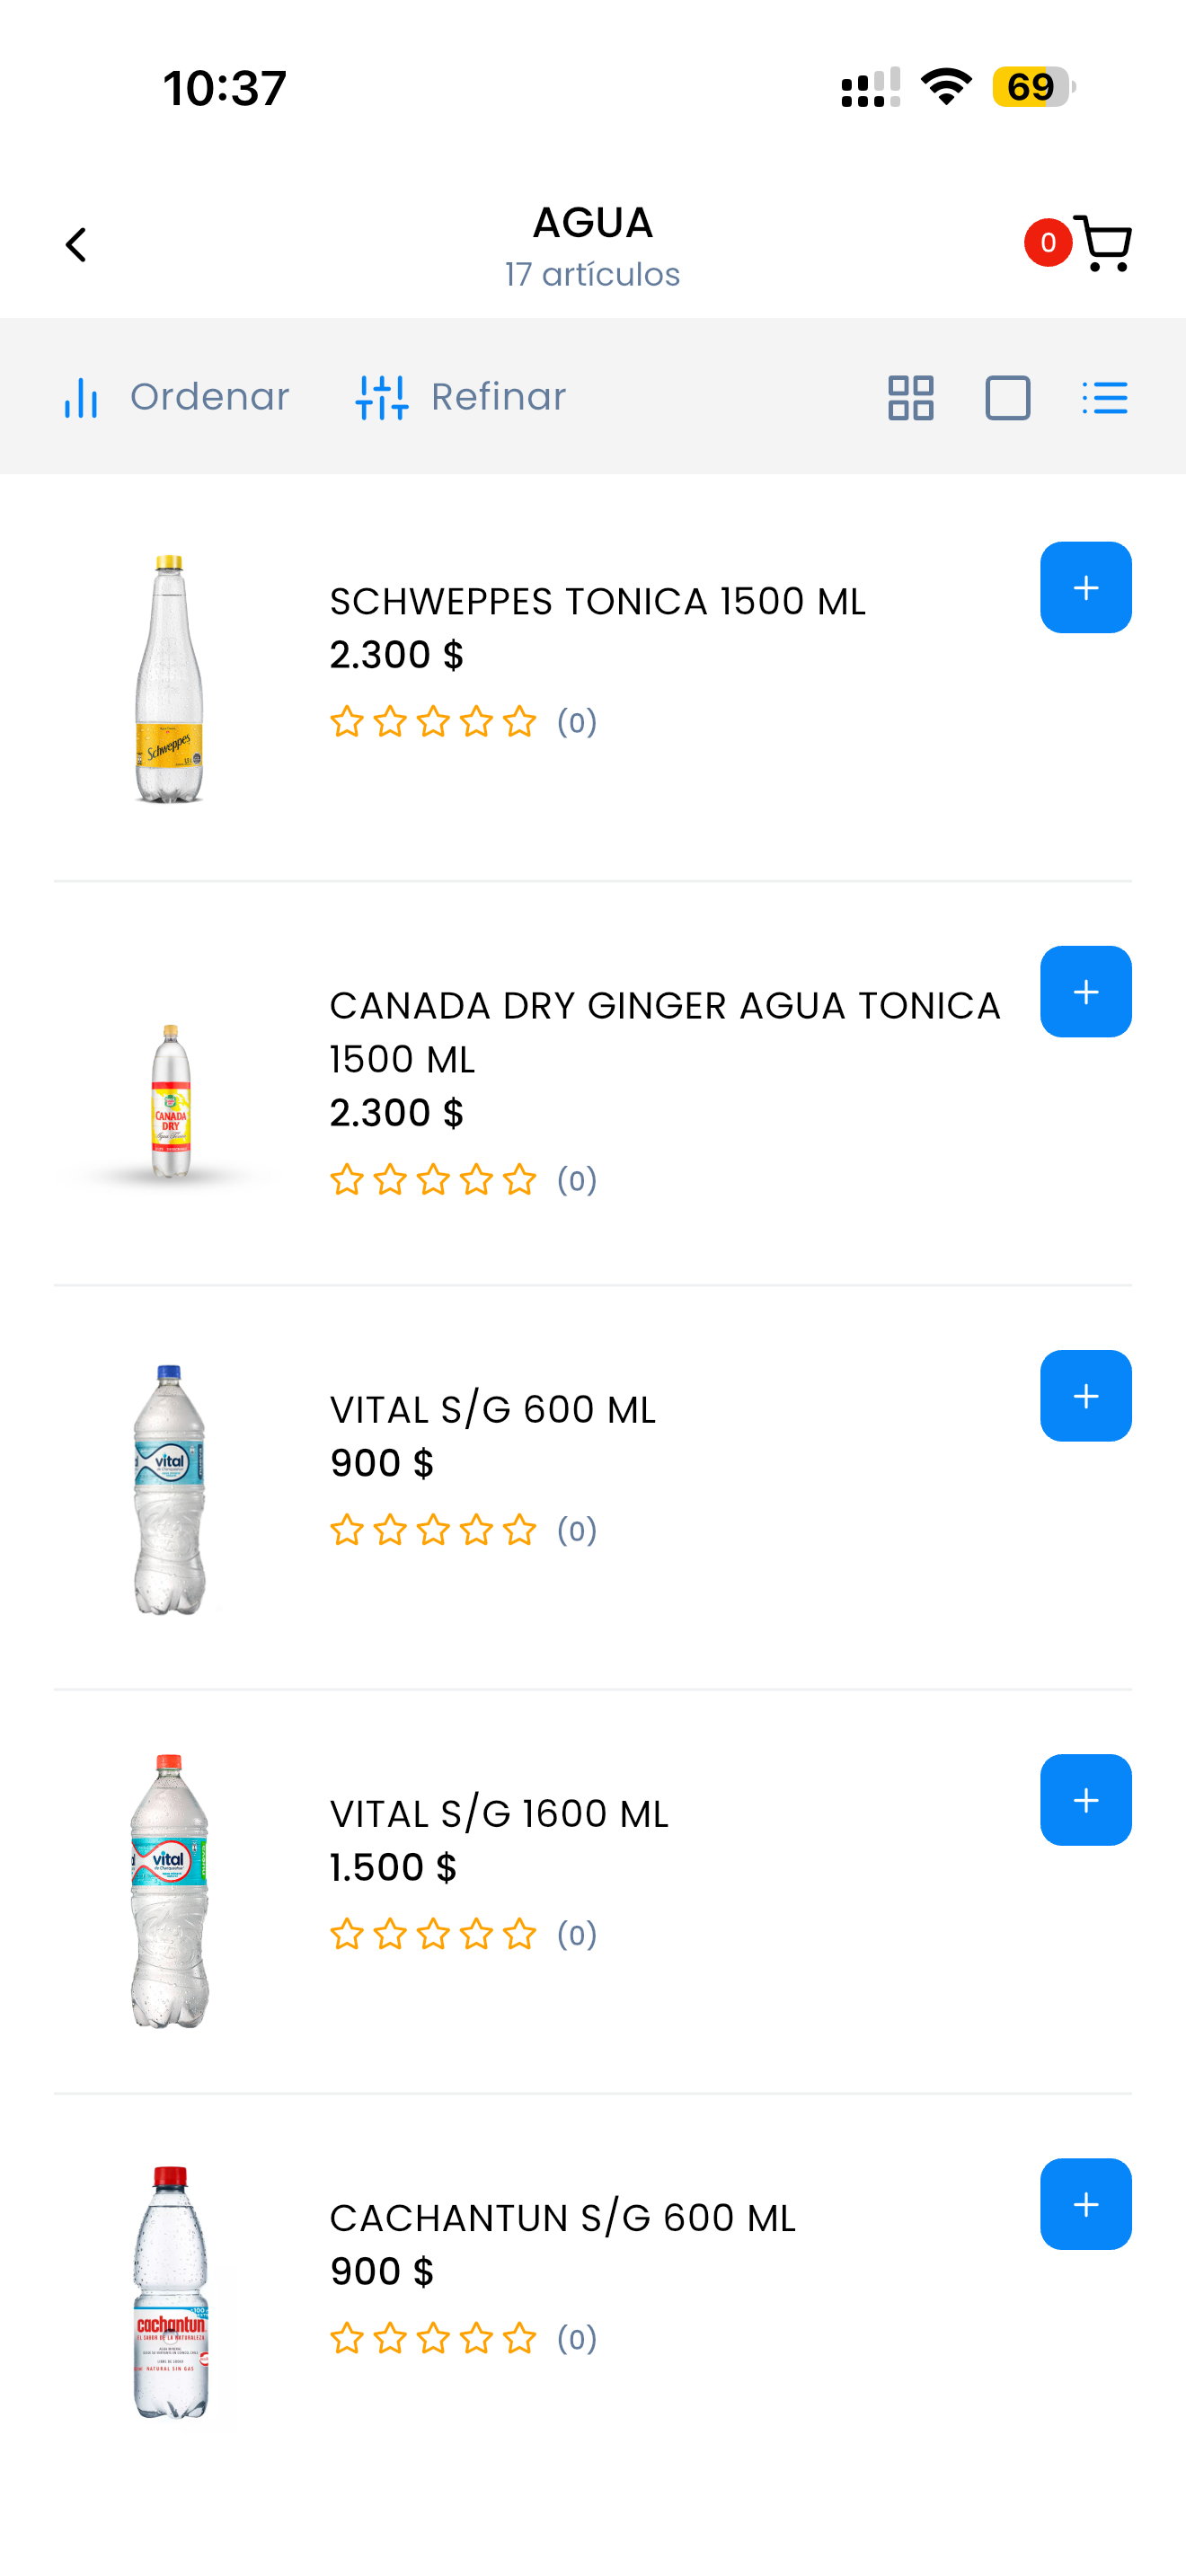Add Vital S/G 1600 ML to cart
Viewport: 1186px width, 2576px height.
coord(1085,1800)
